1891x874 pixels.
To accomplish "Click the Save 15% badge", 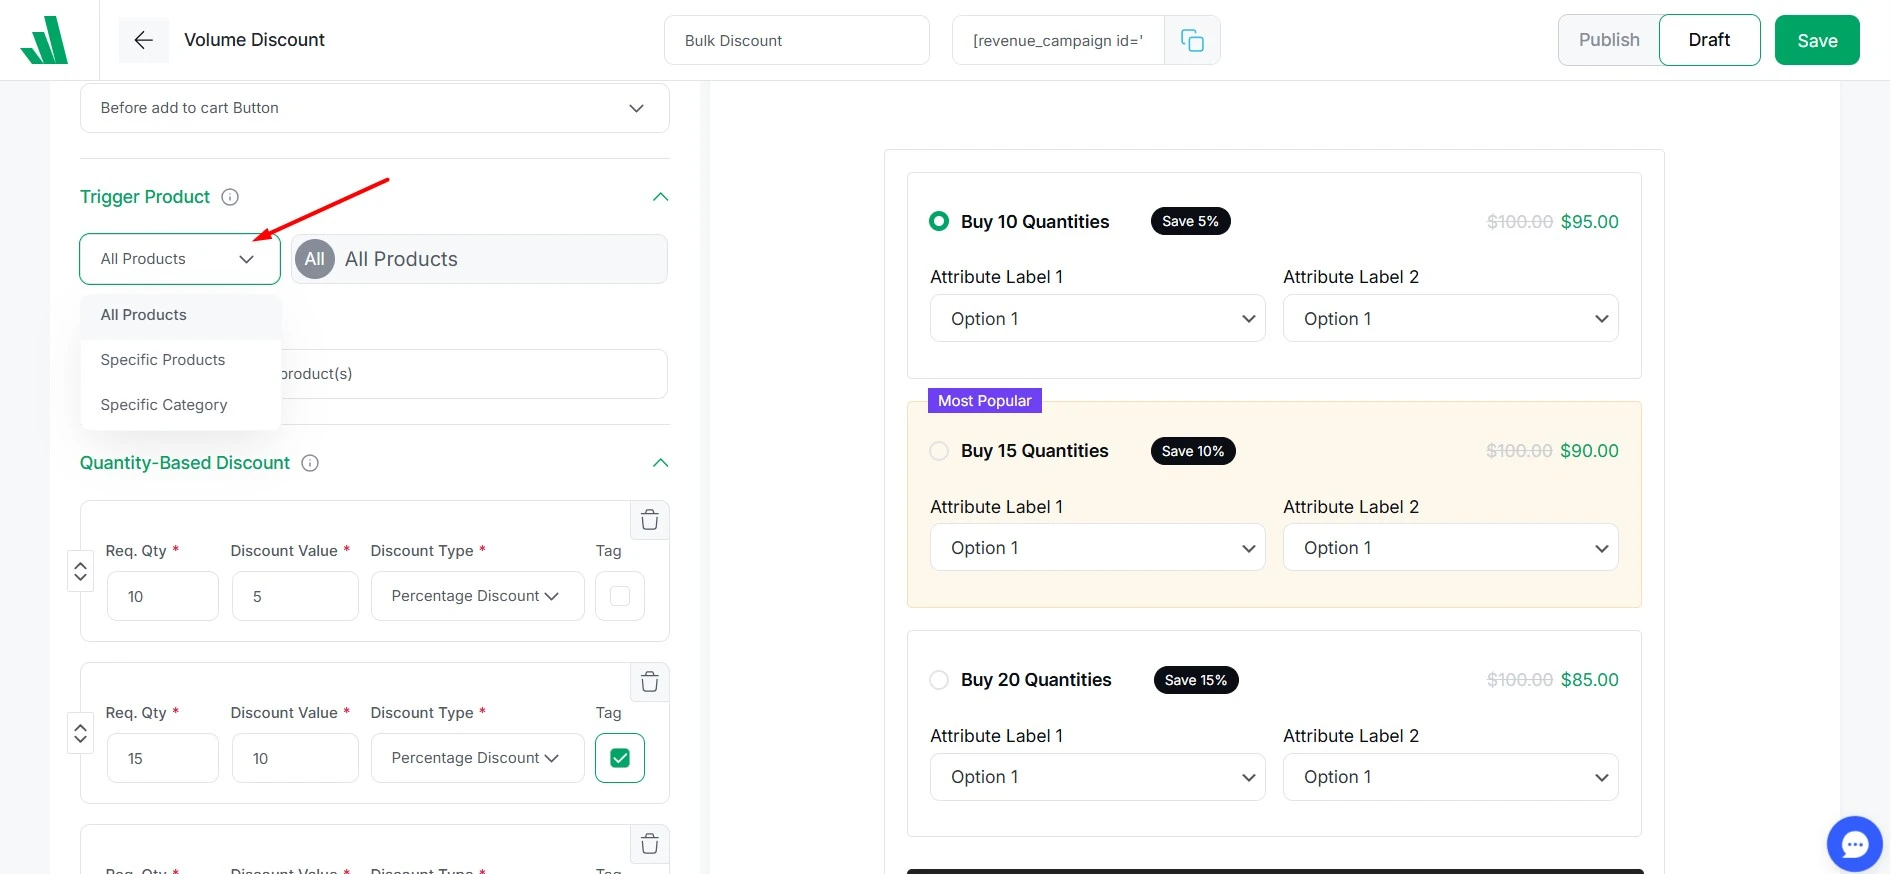I will [x=1196, y=680].
